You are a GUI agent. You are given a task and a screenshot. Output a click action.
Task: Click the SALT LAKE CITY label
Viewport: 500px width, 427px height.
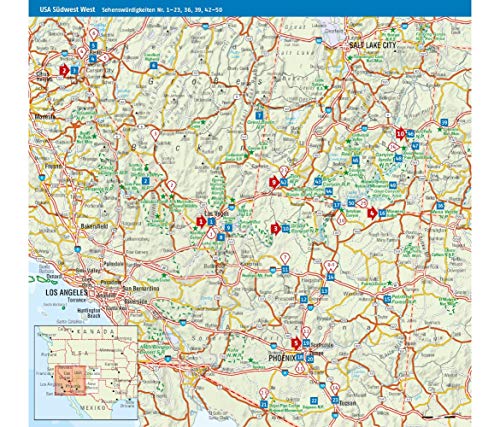(x=373, y=45)
